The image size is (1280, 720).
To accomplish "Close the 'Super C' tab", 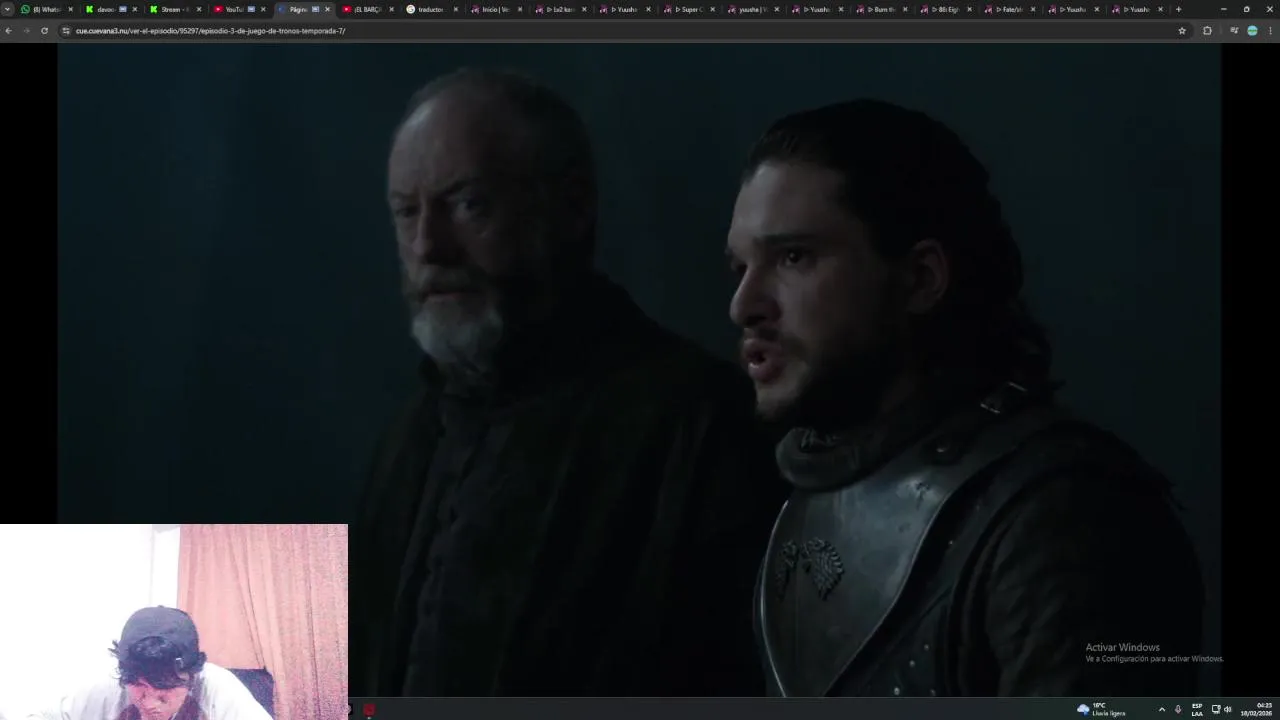I will pos(713,9).
